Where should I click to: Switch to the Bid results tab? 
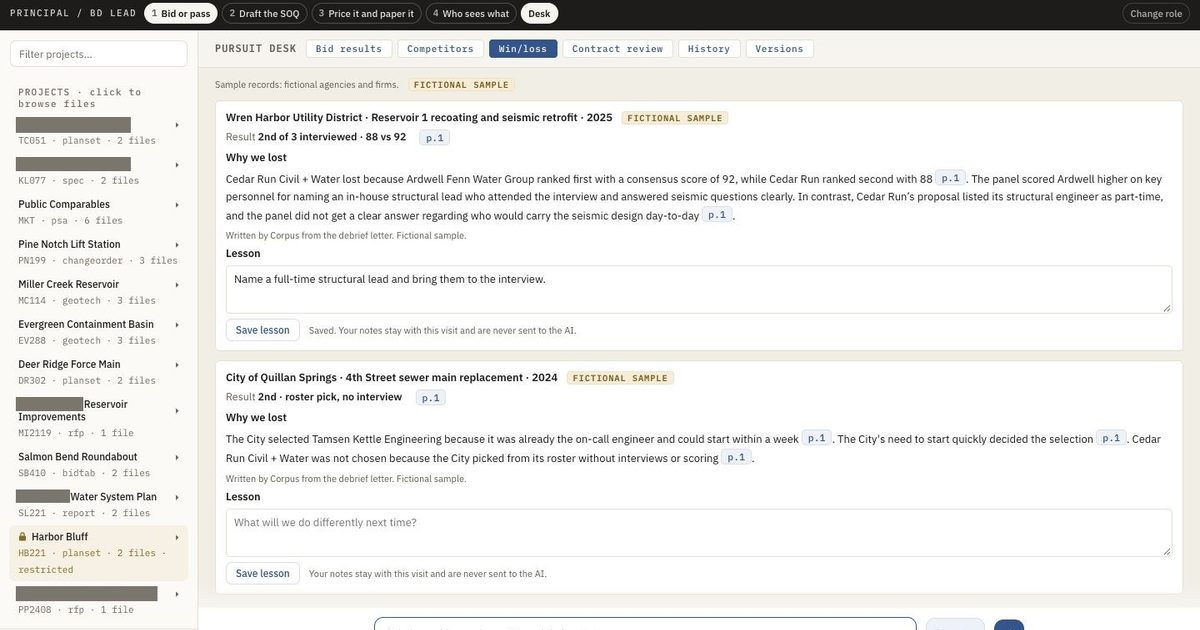click(348, 49)
